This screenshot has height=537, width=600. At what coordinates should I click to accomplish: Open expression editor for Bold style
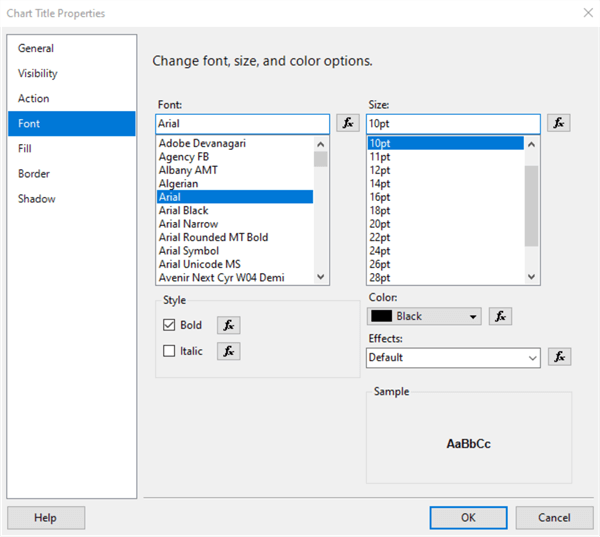click(x=229, y=325)
